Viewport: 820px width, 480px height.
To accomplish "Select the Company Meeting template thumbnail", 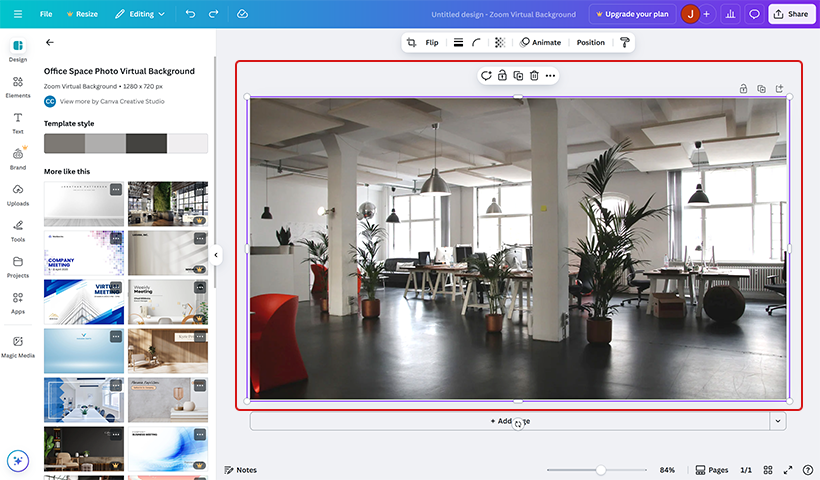I will coord(84,253).
